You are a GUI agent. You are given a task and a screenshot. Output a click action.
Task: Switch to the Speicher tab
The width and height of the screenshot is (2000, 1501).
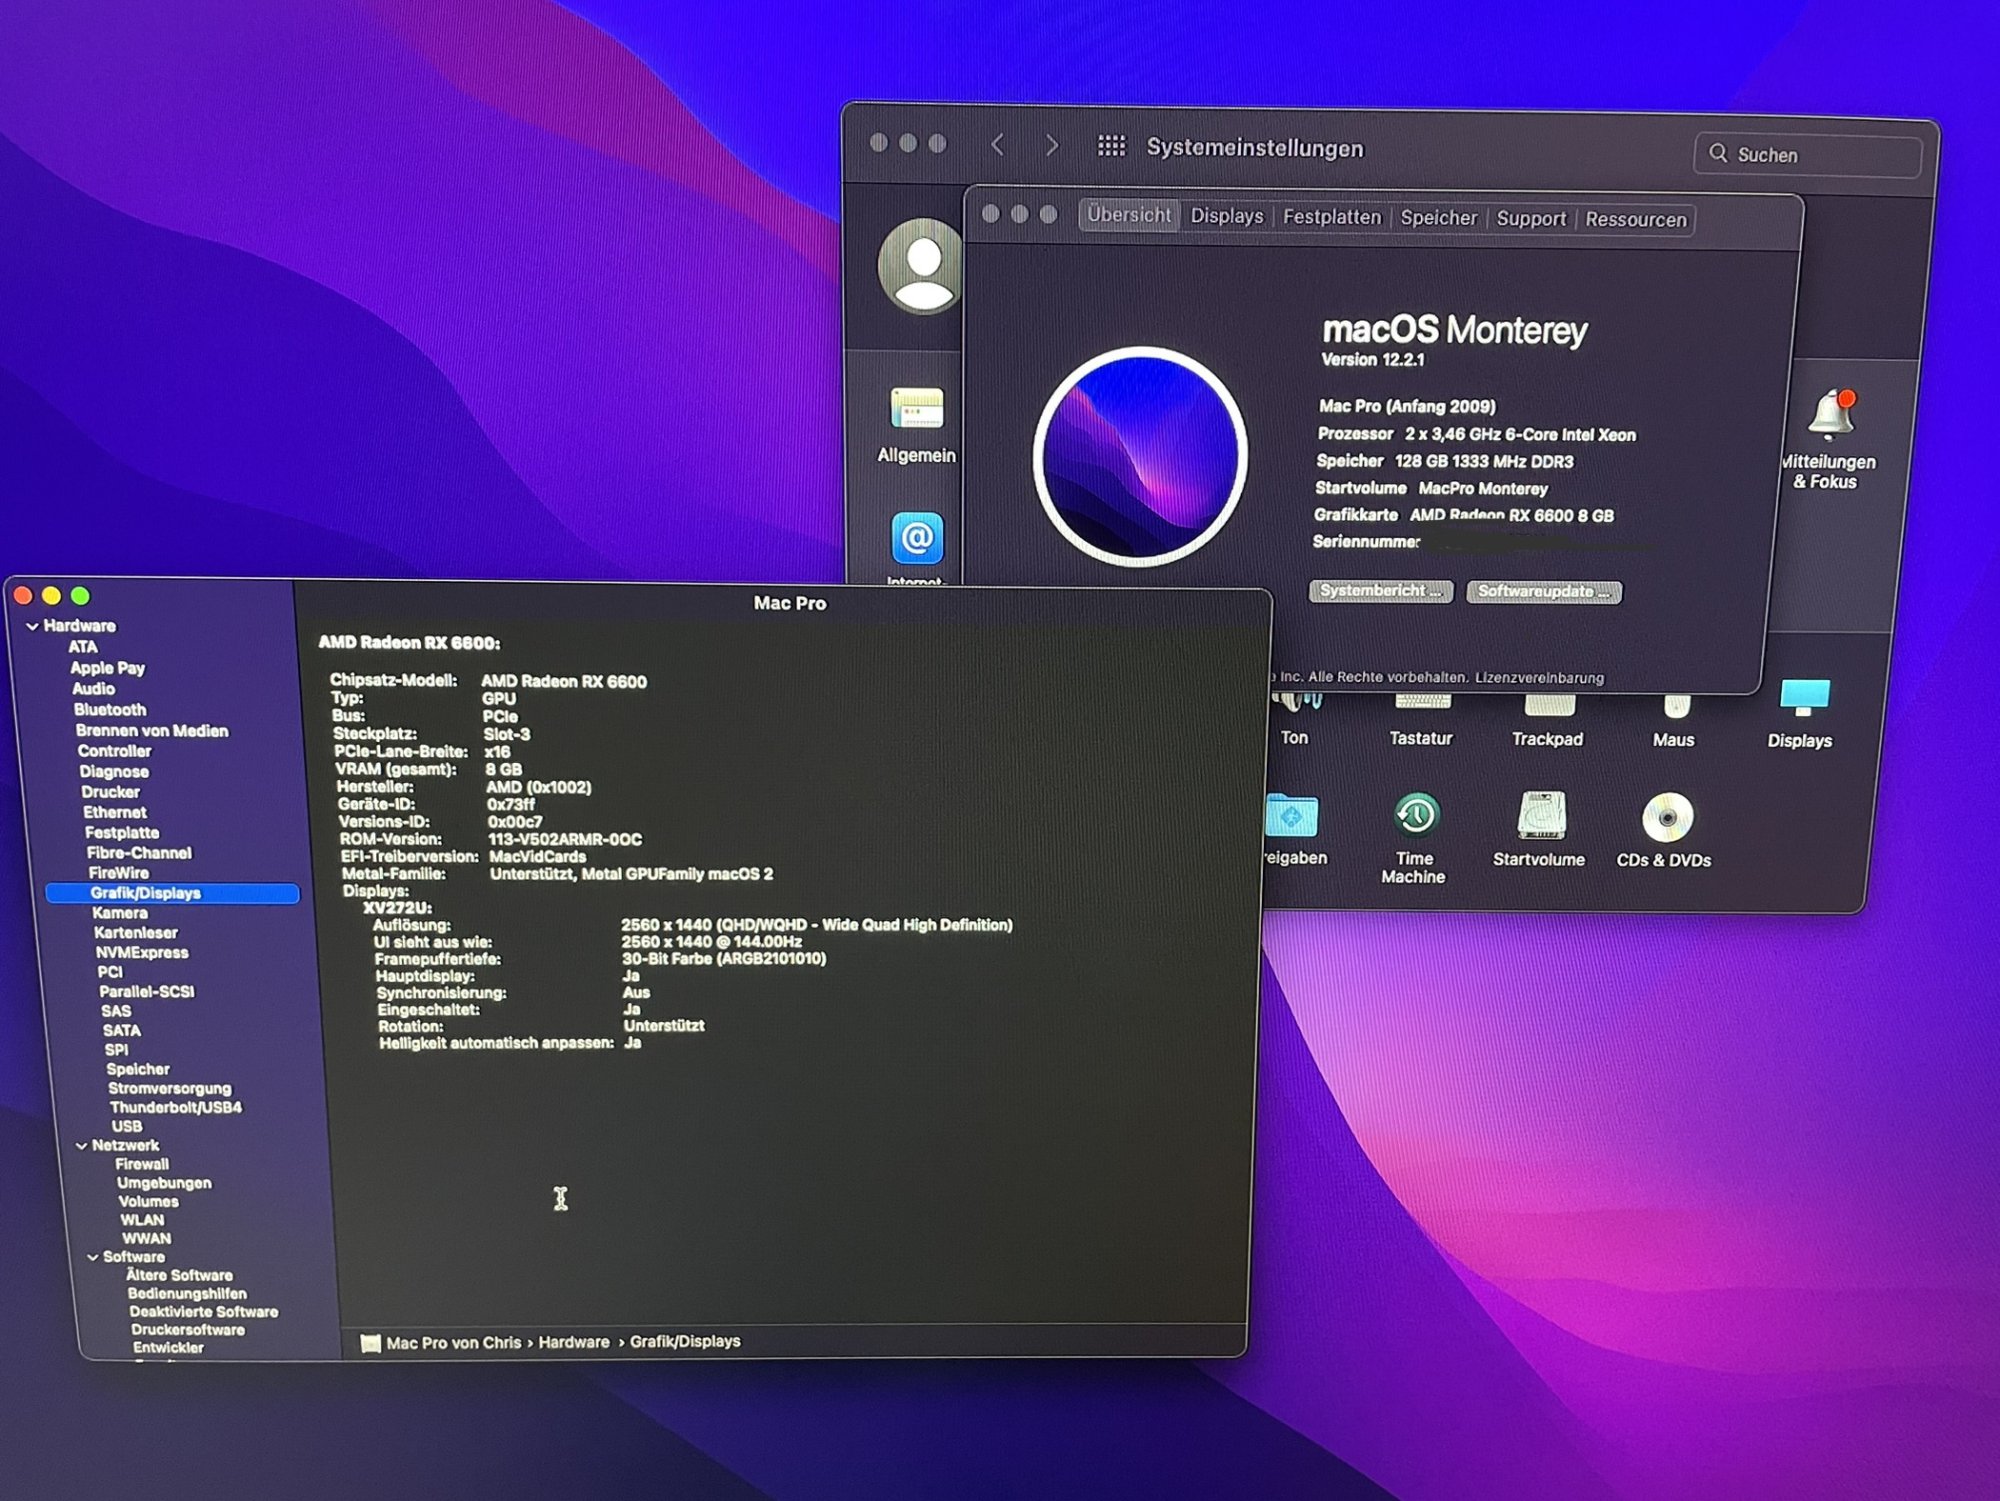click(x=1438, y=218)
